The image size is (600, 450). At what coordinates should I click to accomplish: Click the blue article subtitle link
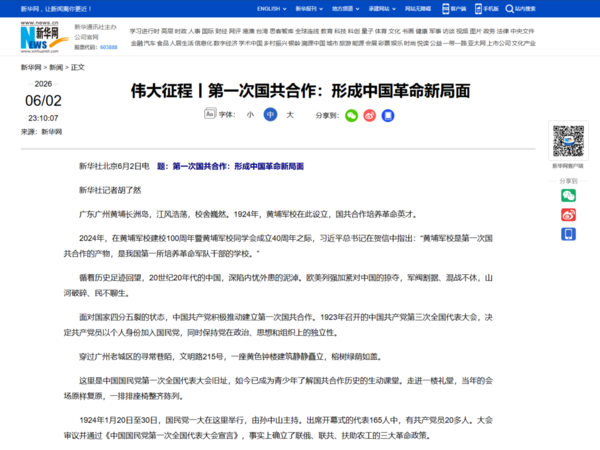[x=230, y=166]
